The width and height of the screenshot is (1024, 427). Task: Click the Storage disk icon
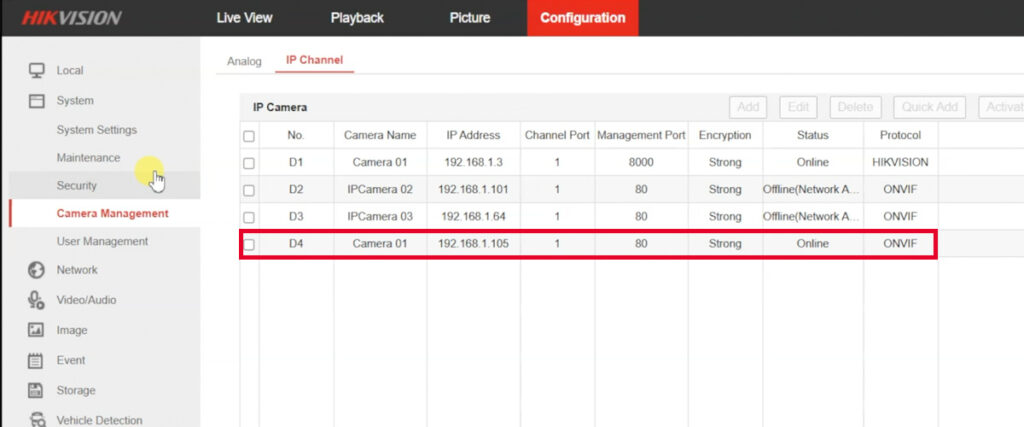[37, 390]
